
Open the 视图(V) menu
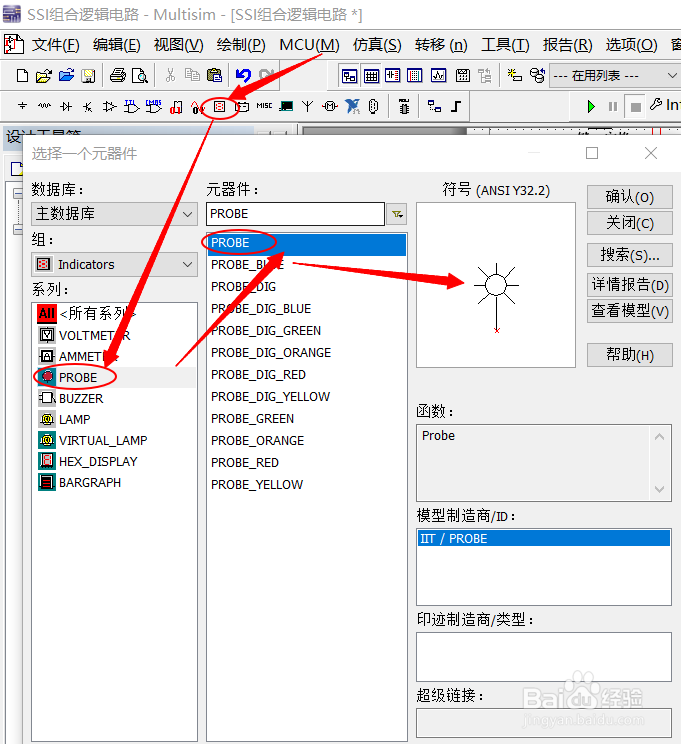coord(178,45)
